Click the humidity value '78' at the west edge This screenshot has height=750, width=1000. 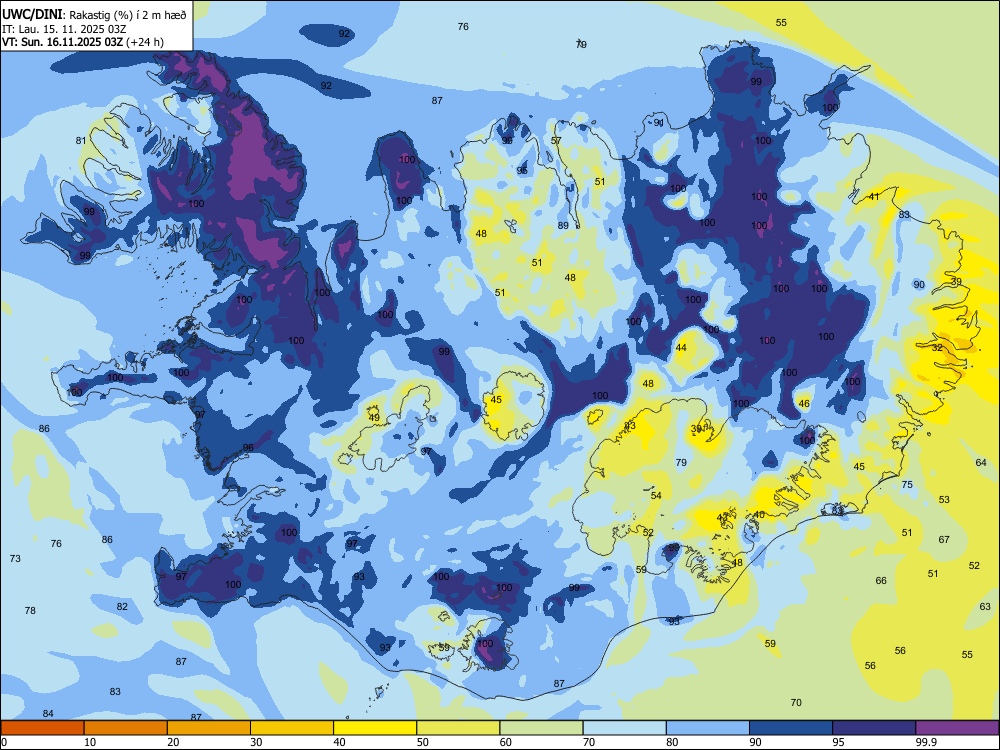(x=30, y=611)
